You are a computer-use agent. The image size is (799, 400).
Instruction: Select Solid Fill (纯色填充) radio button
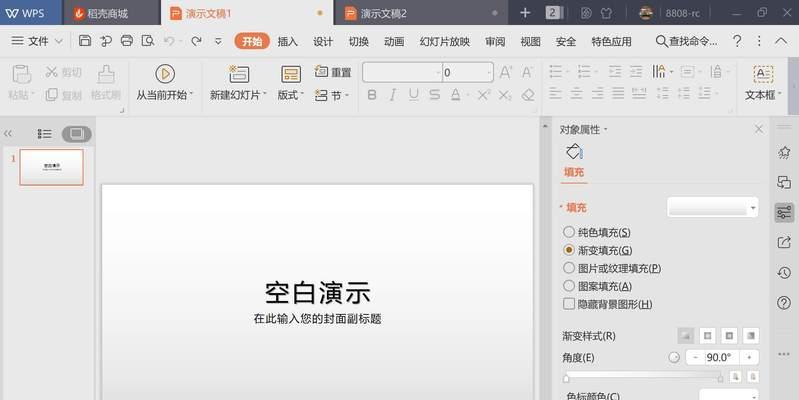point(569,232)
